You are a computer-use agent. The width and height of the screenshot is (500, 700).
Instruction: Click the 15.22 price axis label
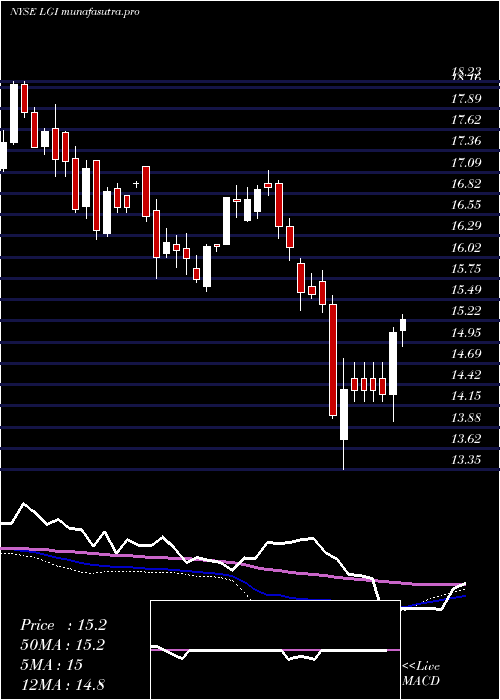point(466,311)
